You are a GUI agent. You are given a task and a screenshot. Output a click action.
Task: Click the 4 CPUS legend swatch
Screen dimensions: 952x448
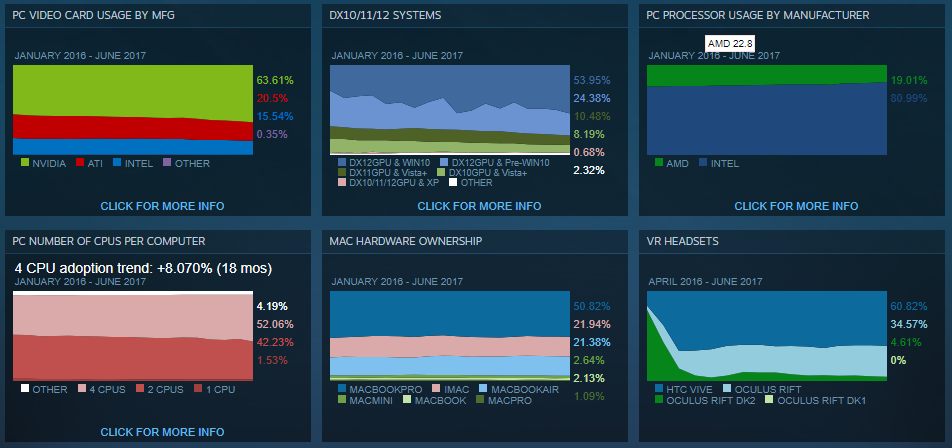pos(83,389)
